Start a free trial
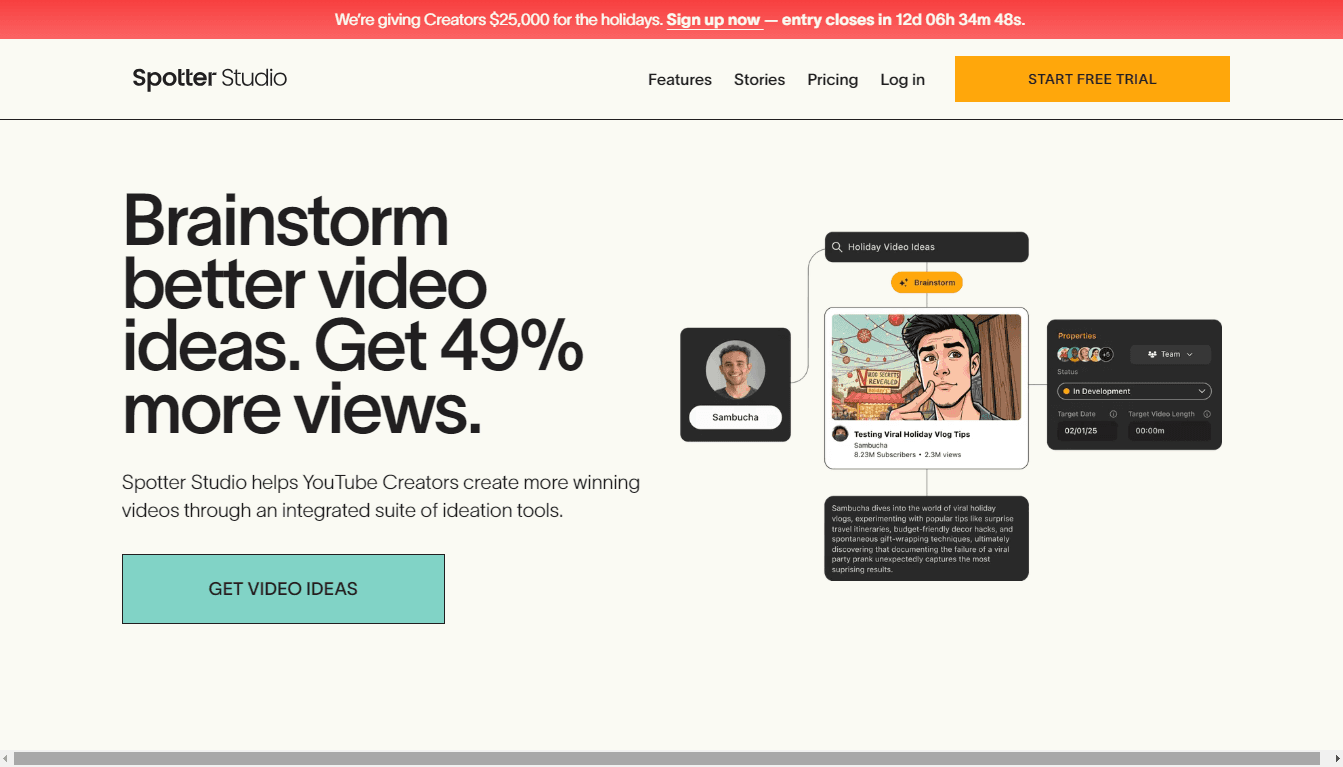 1091,78
